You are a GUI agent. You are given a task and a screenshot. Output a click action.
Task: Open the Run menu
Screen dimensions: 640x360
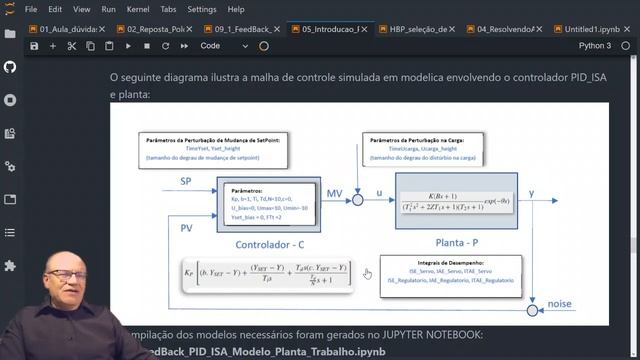pyautogui.click(x=109, y=9)
